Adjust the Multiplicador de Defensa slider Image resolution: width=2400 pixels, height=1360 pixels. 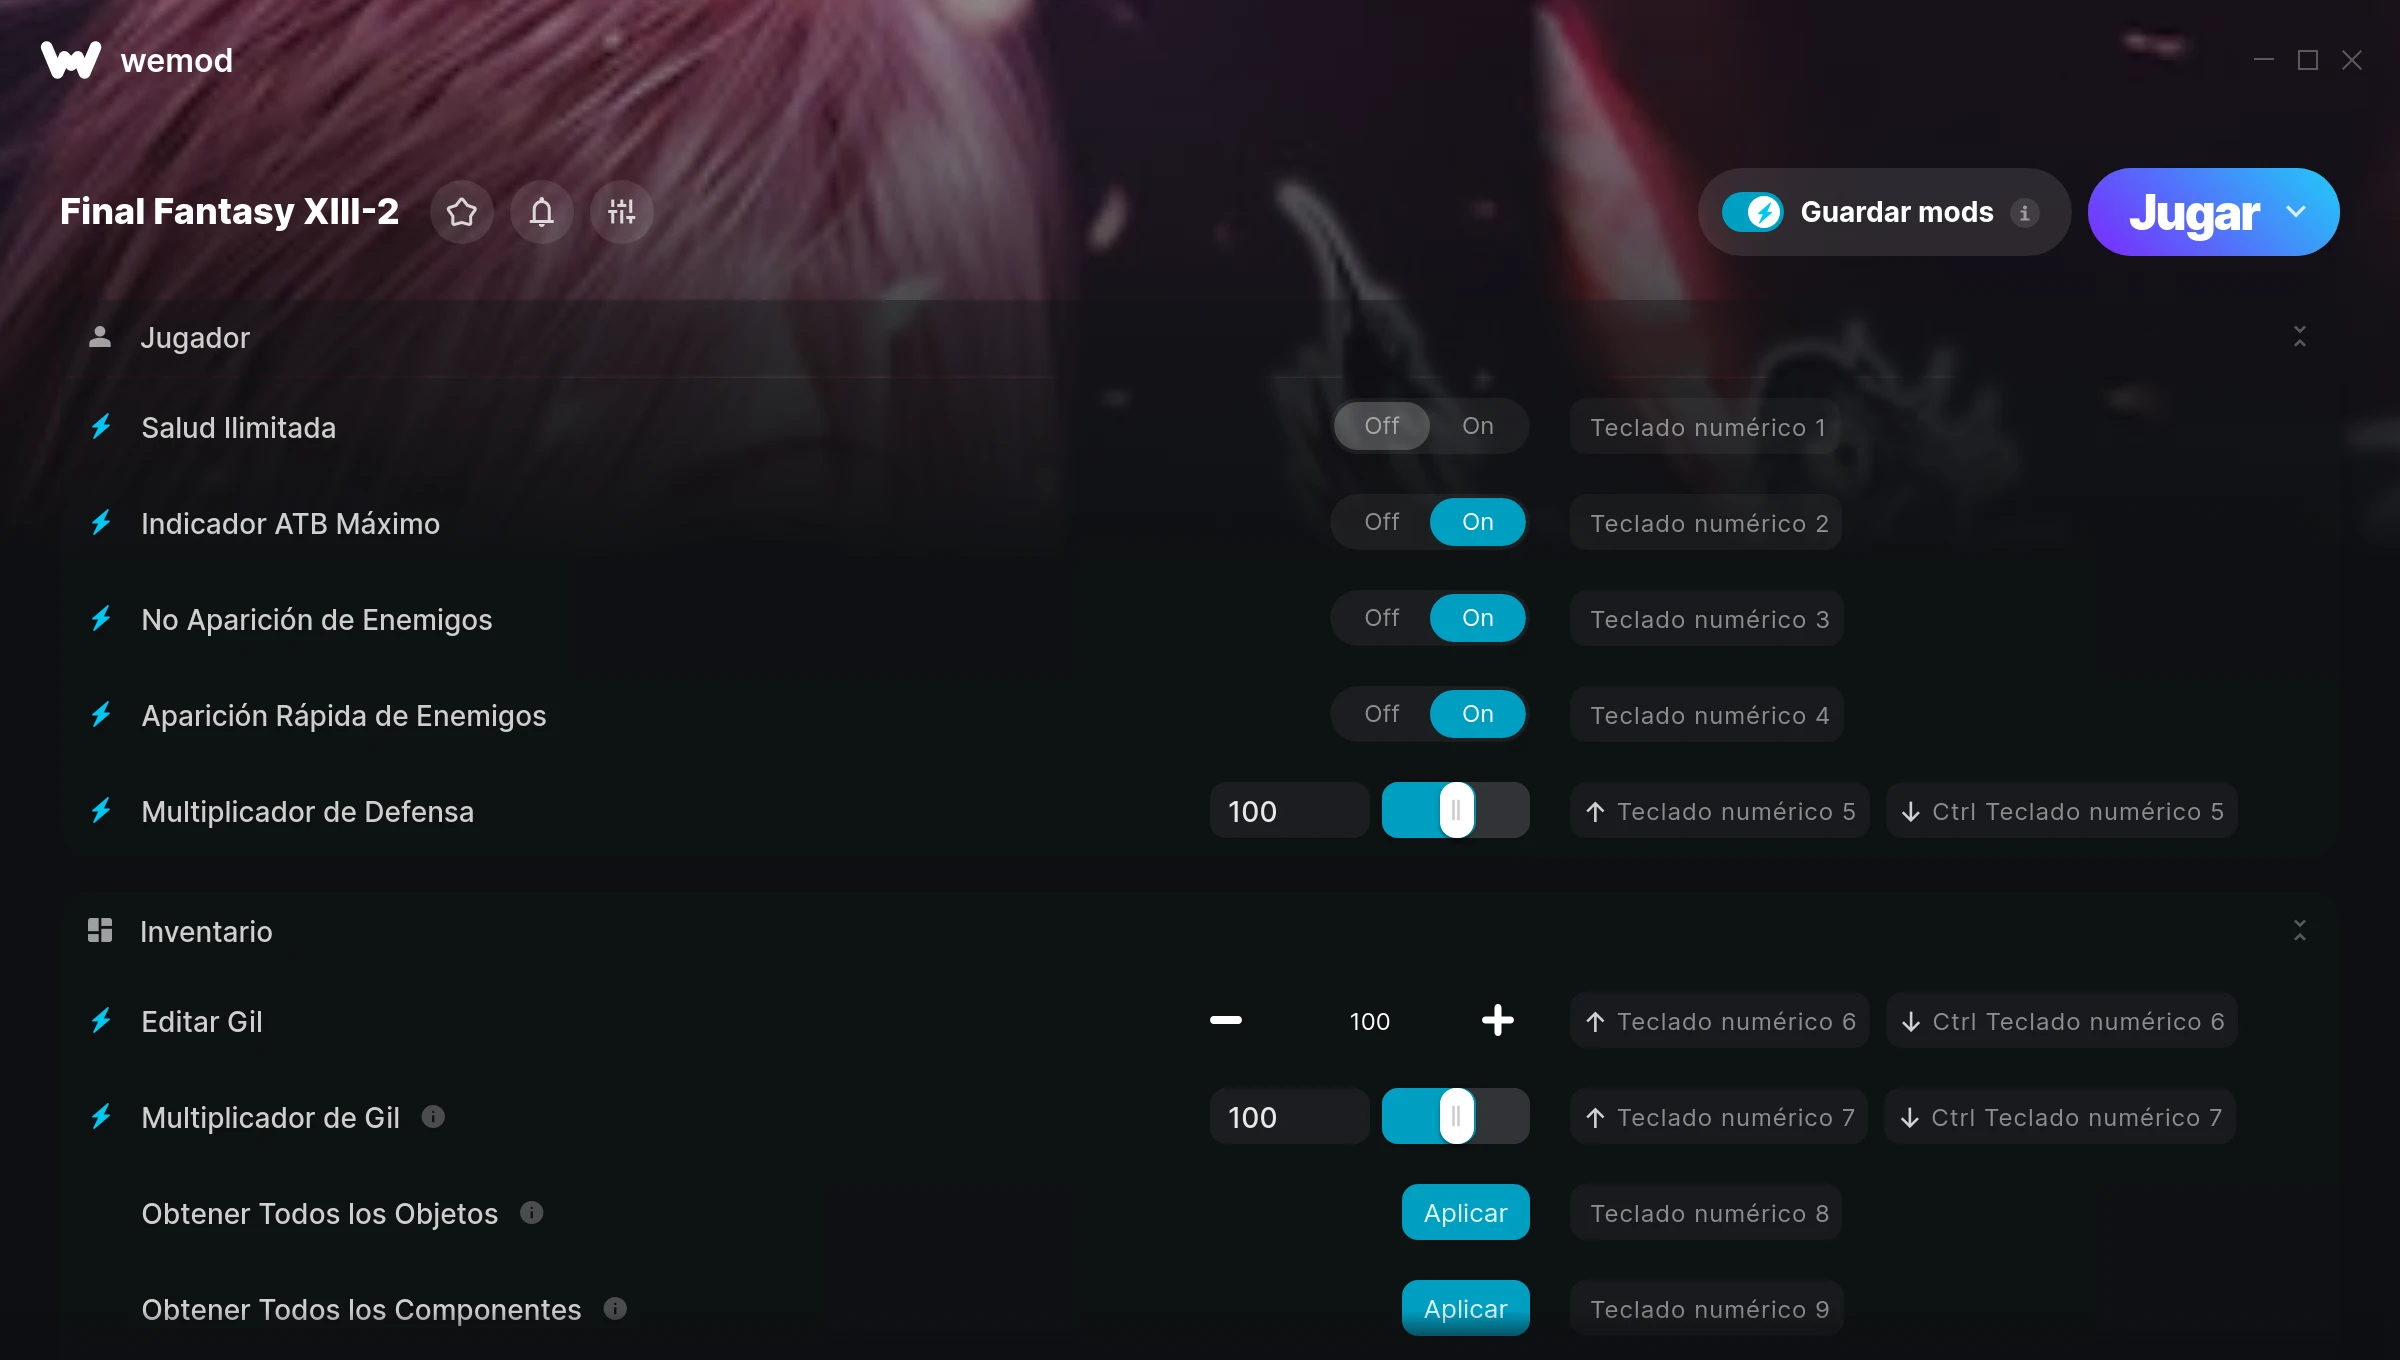[x=1456, y=810]
